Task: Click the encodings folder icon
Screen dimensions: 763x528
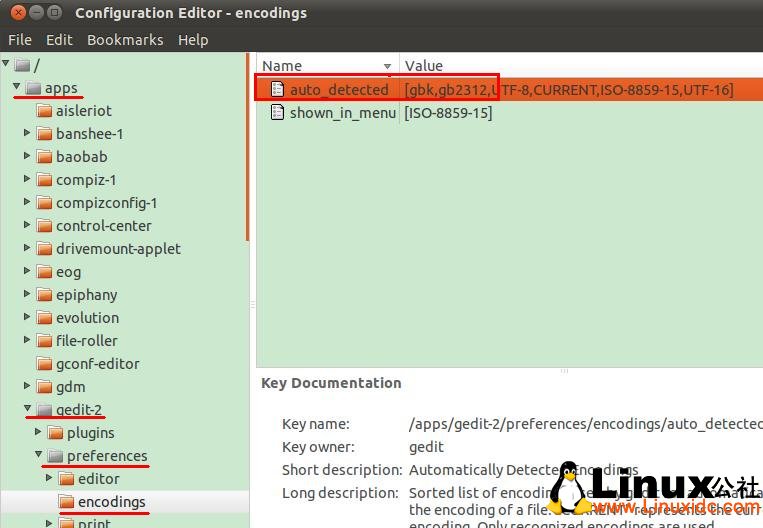Action: [x=66, y=502]
